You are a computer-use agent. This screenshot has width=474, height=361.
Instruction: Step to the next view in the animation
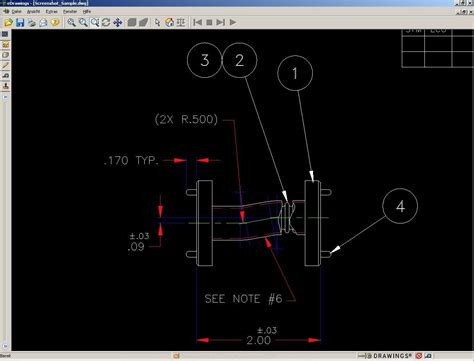[221, 22]
